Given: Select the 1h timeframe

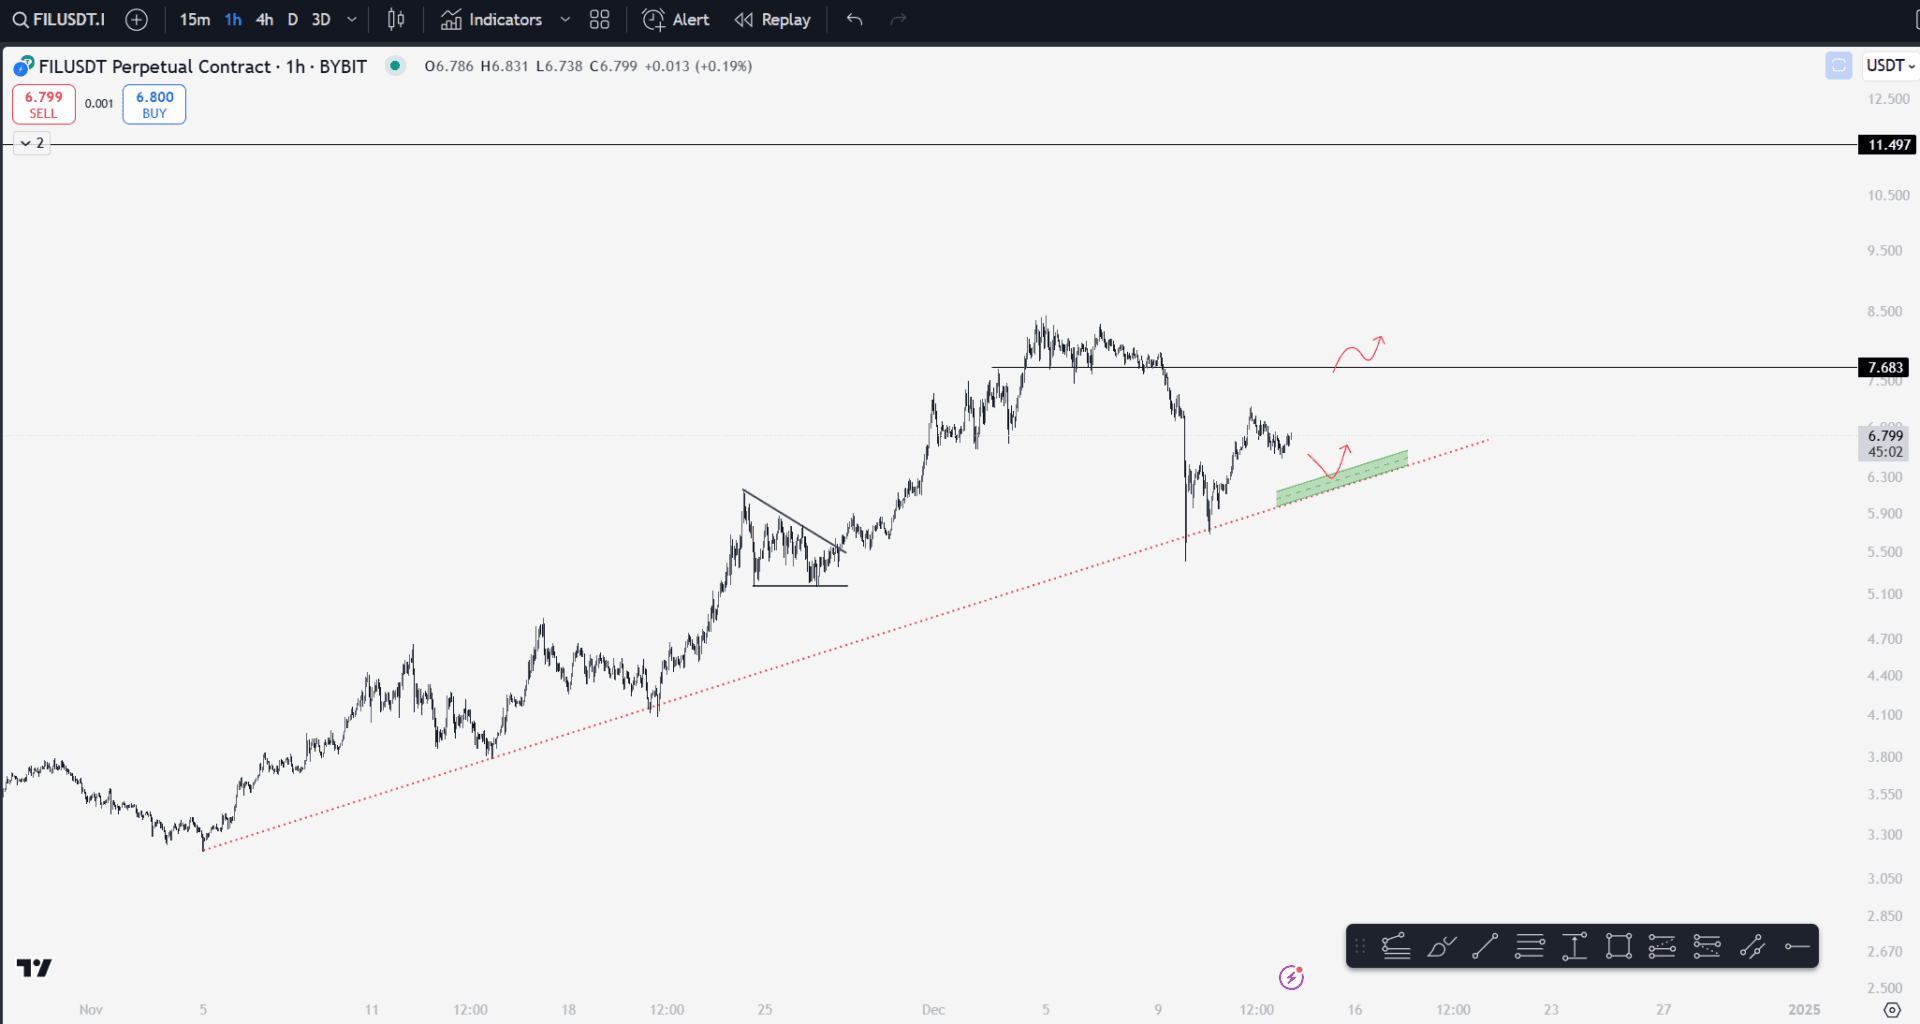Looking at the screenshot, I should click(233, 20).
